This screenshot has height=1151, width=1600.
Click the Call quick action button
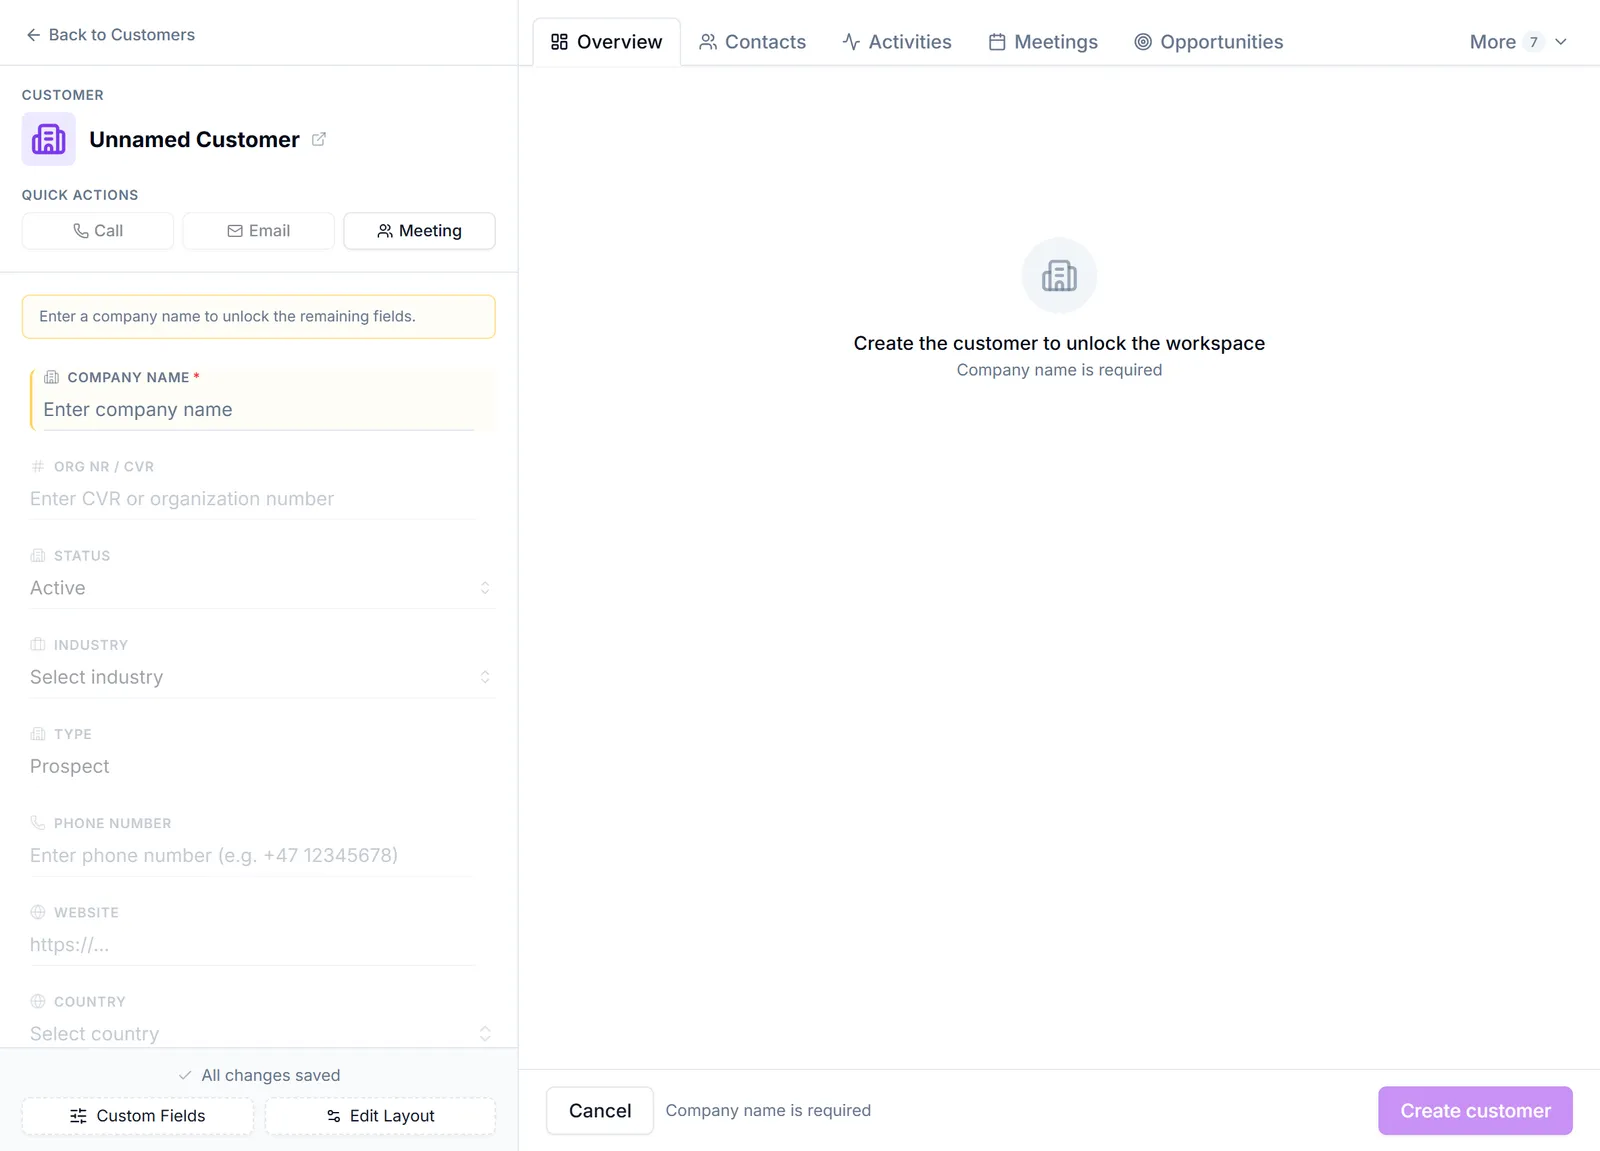point(98,231)
